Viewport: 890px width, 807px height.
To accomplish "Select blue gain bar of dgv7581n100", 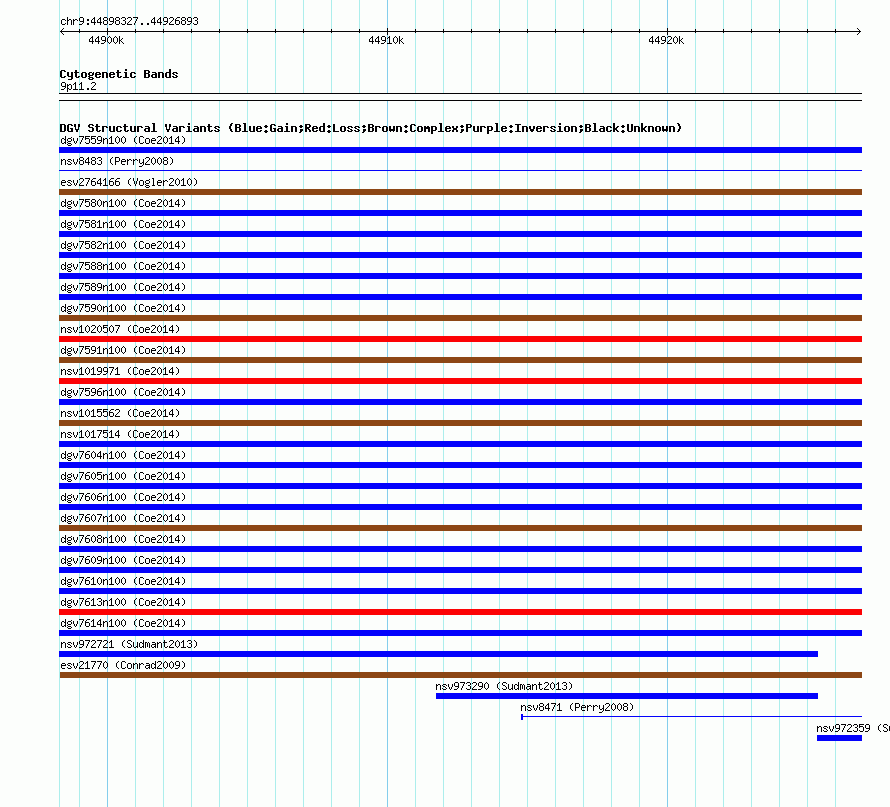I will [x=460, y=234].
